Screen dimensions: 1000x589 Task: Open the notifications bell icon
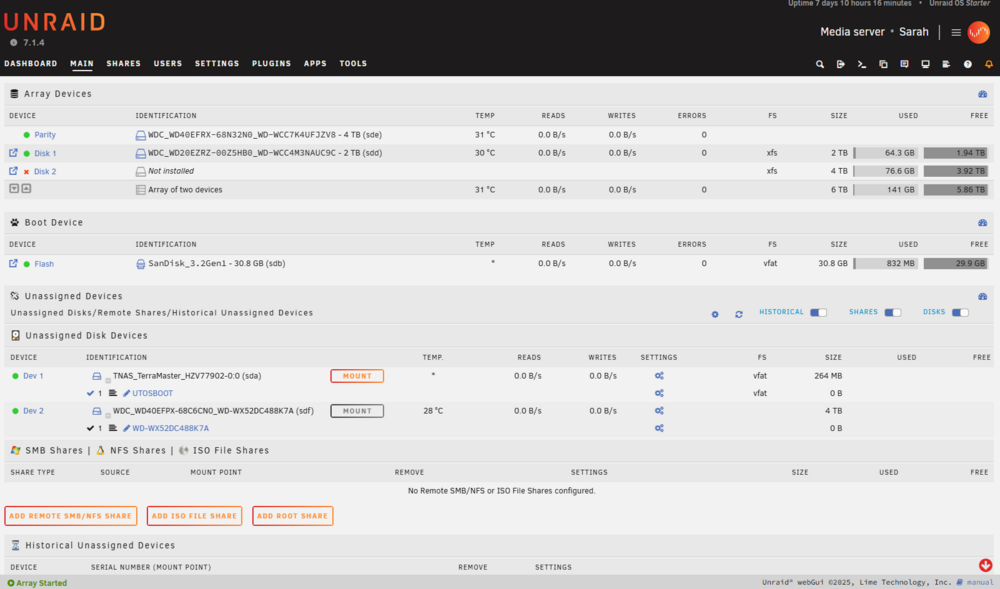989,64
